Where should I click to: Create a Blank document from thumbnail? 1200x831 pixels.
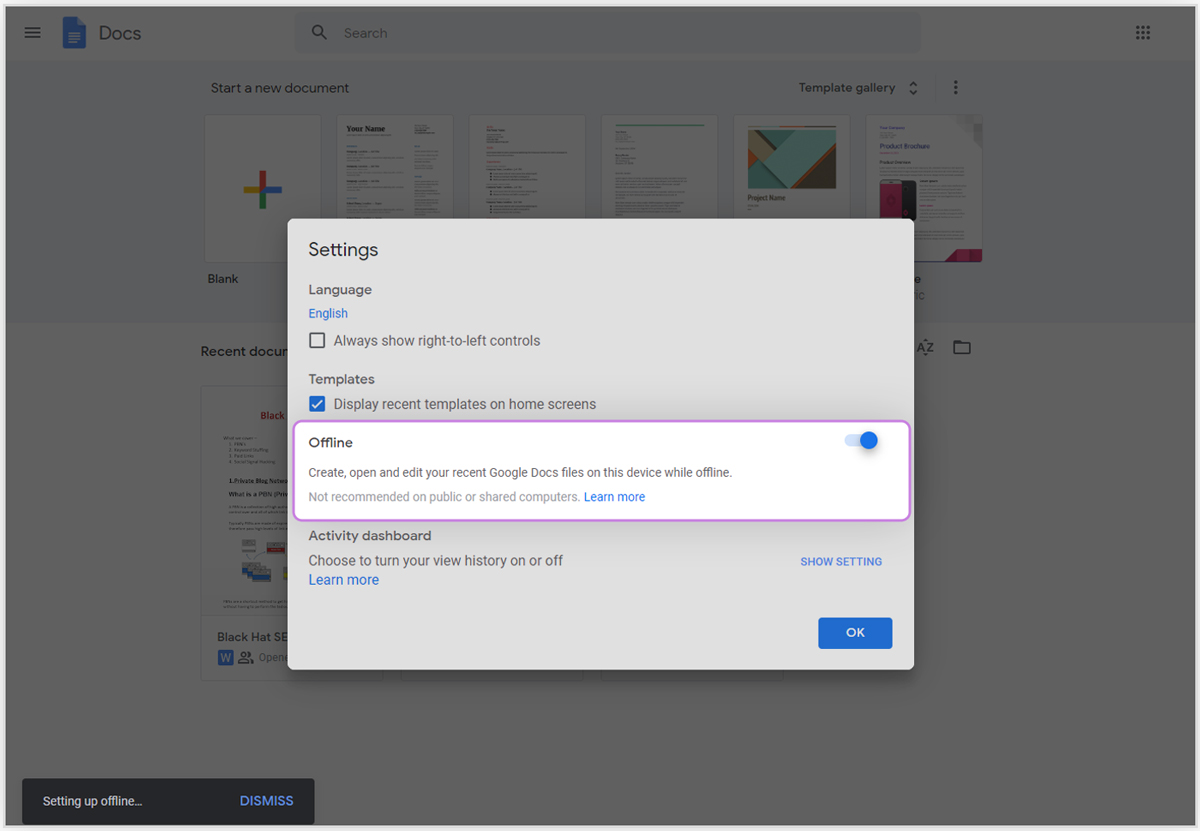(262, 188)
